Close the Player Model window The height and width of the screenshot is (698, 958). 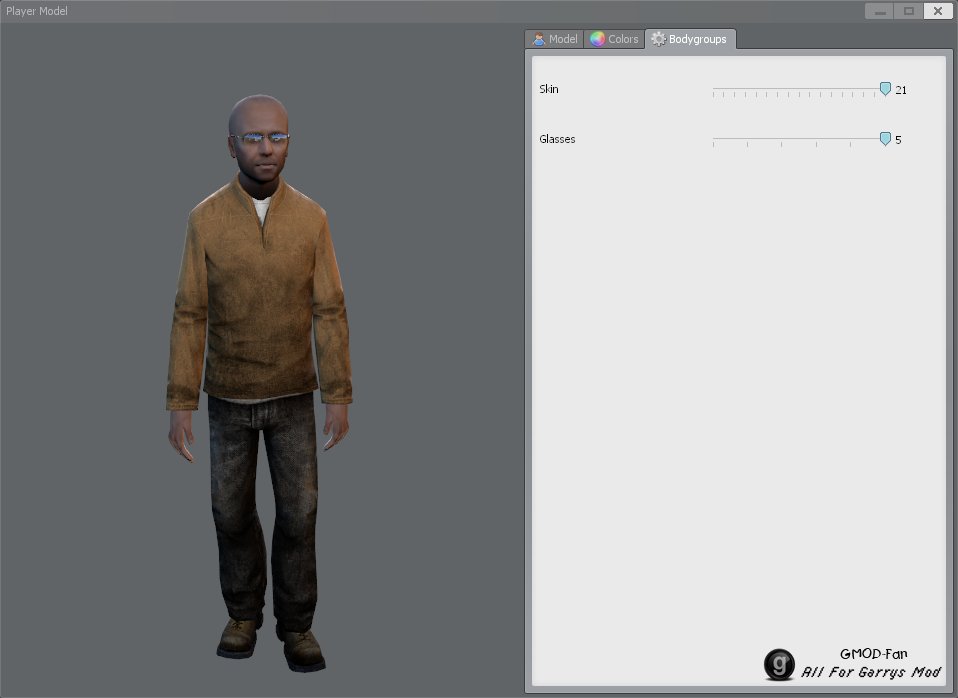tap(938, 11)
